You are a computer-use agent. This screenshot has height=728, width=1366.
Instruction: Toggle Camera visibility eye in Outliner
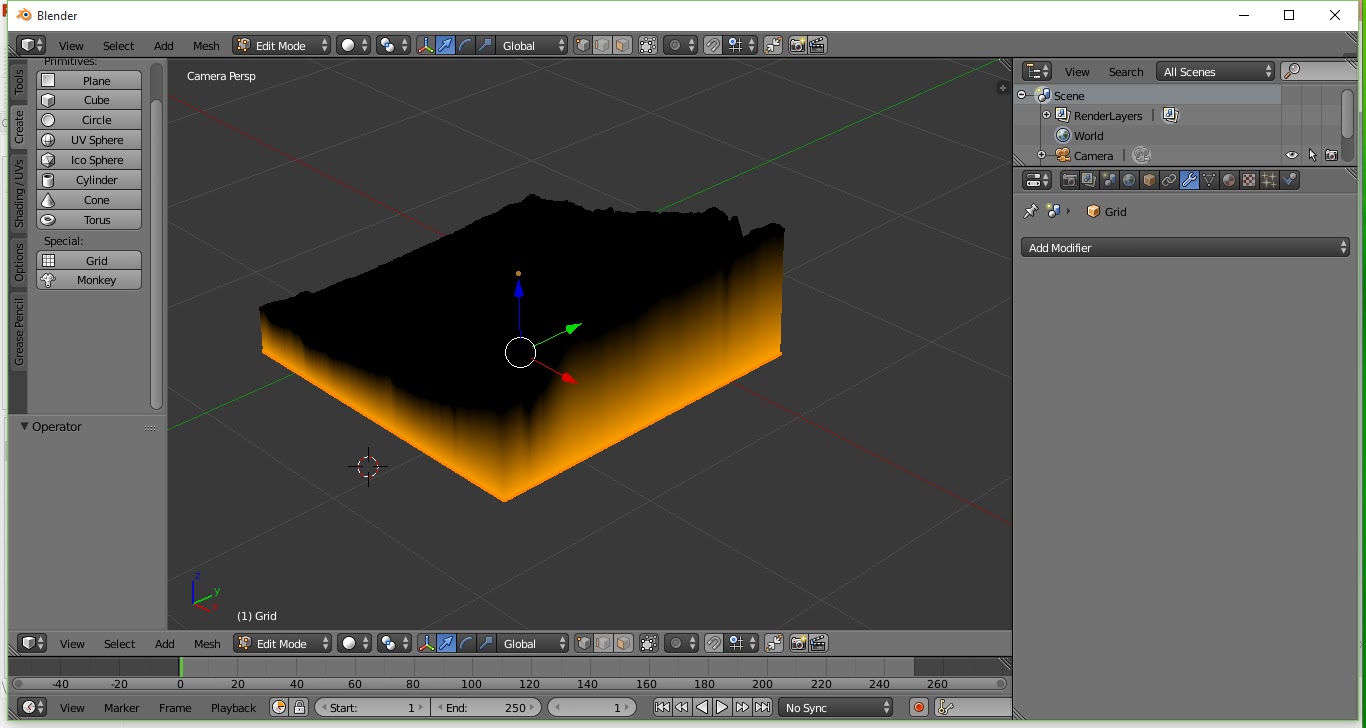1292,155
